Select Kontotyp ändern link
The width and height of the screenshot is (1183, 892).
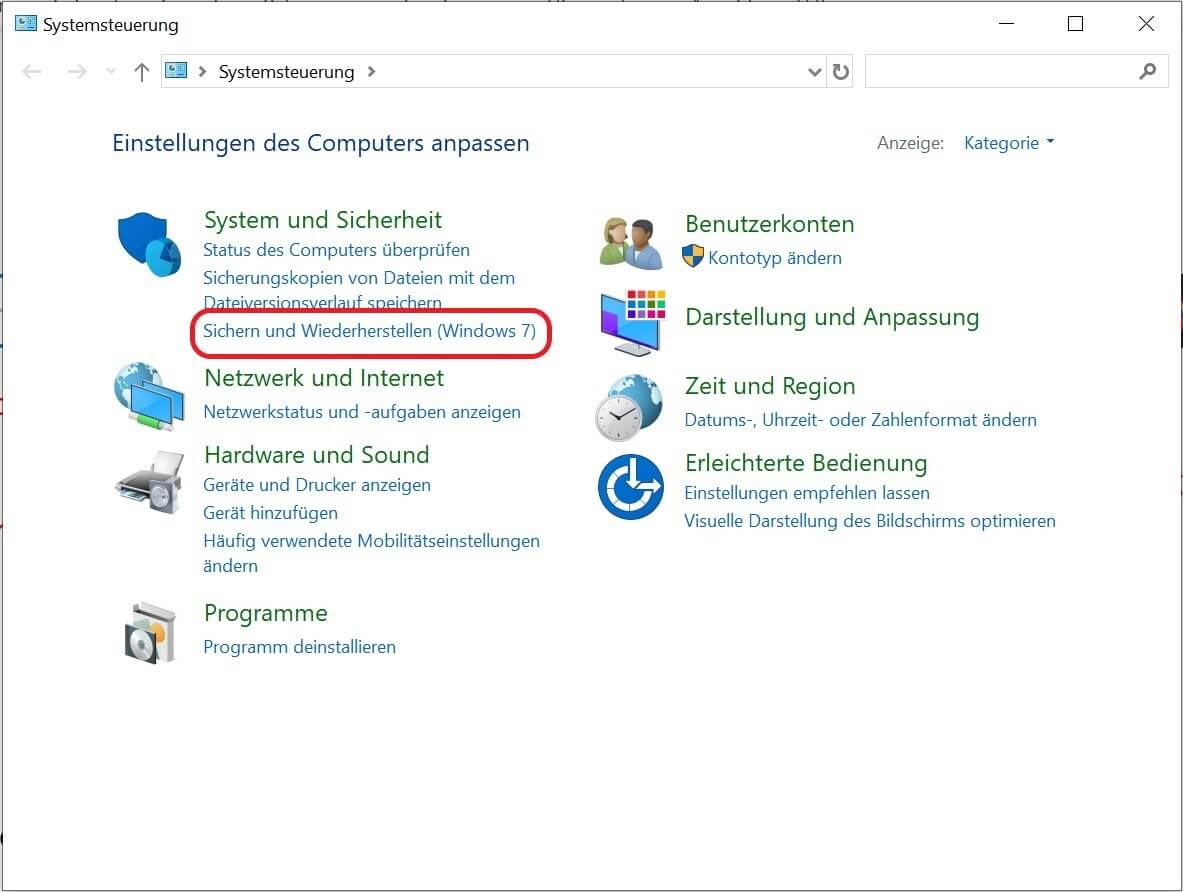774,258
